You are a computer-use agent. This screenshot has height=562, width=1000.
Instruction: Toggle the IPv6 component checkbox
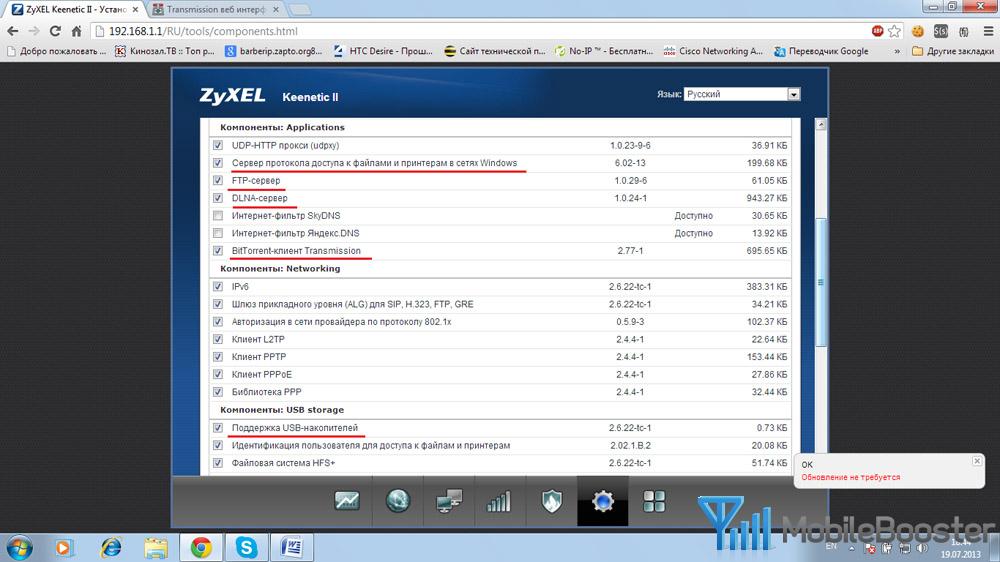[x=218, y=287]
